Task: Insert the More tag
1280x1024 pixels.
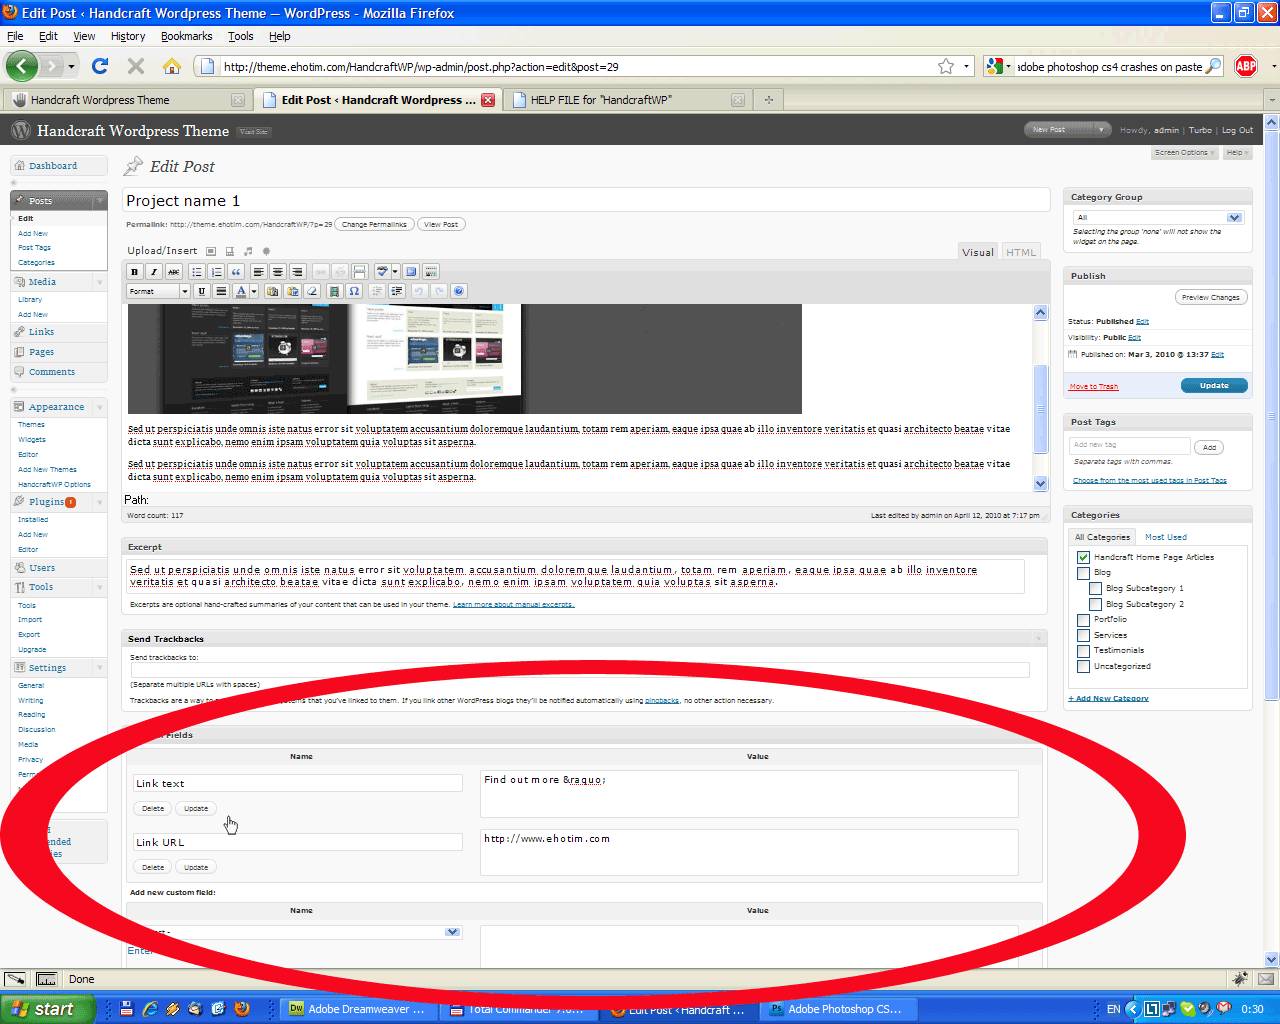Action: (x=360, y=272)
